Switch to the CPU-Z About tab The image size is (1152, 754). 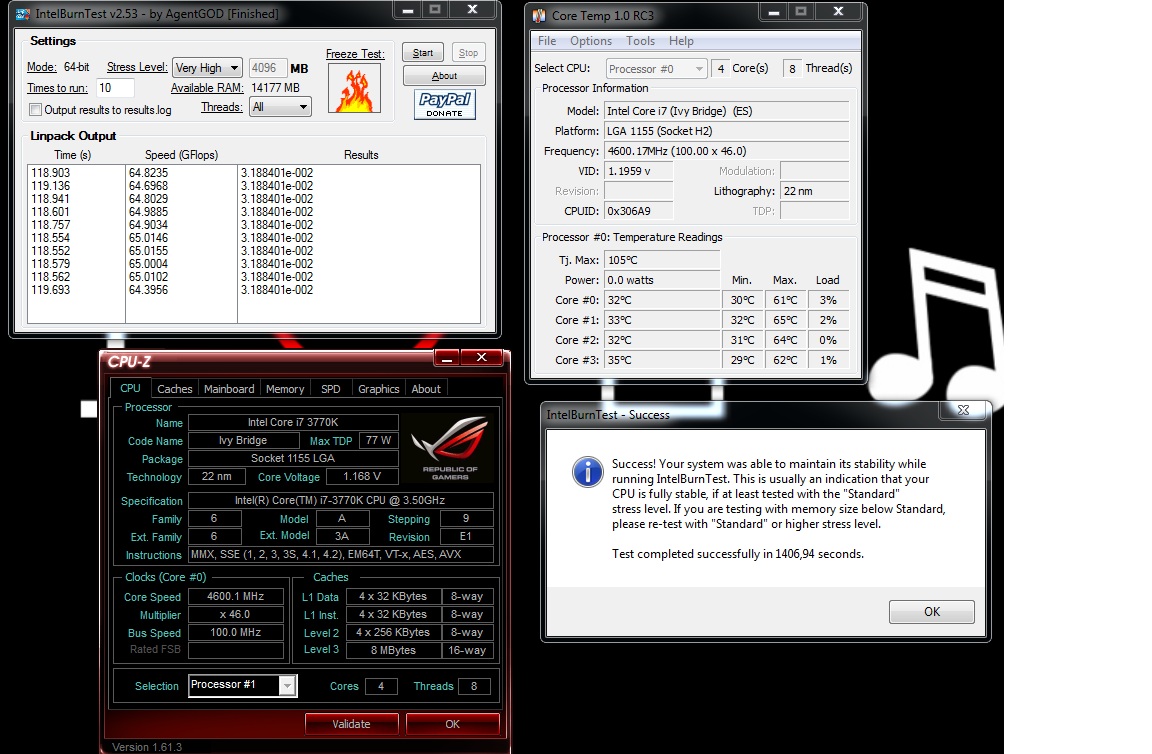426,389
